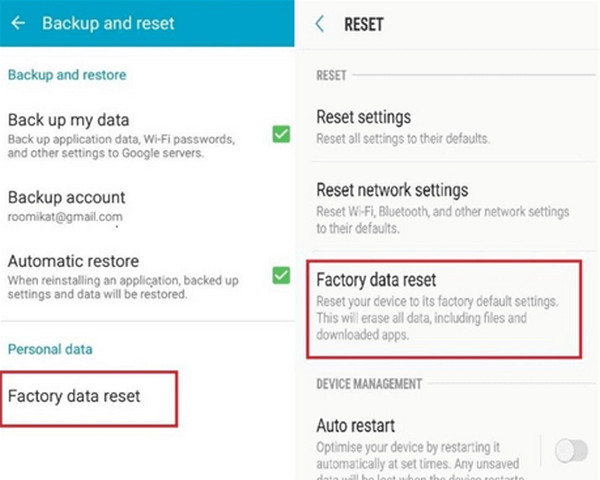Tap Factory data reset under Personal data

click(75, 396)
